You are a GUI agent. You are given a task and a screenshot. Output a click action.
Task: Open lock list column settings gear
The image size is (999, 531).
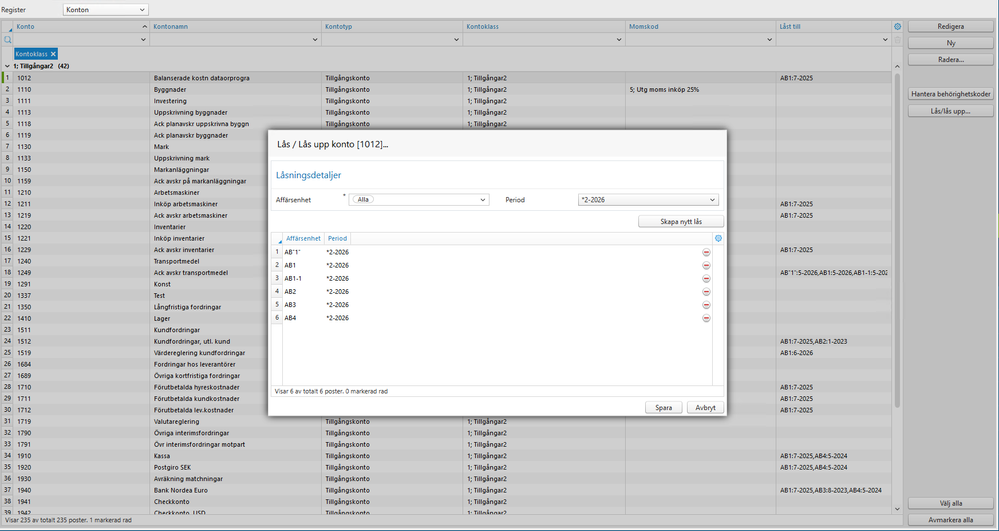(x=718, y=238)
